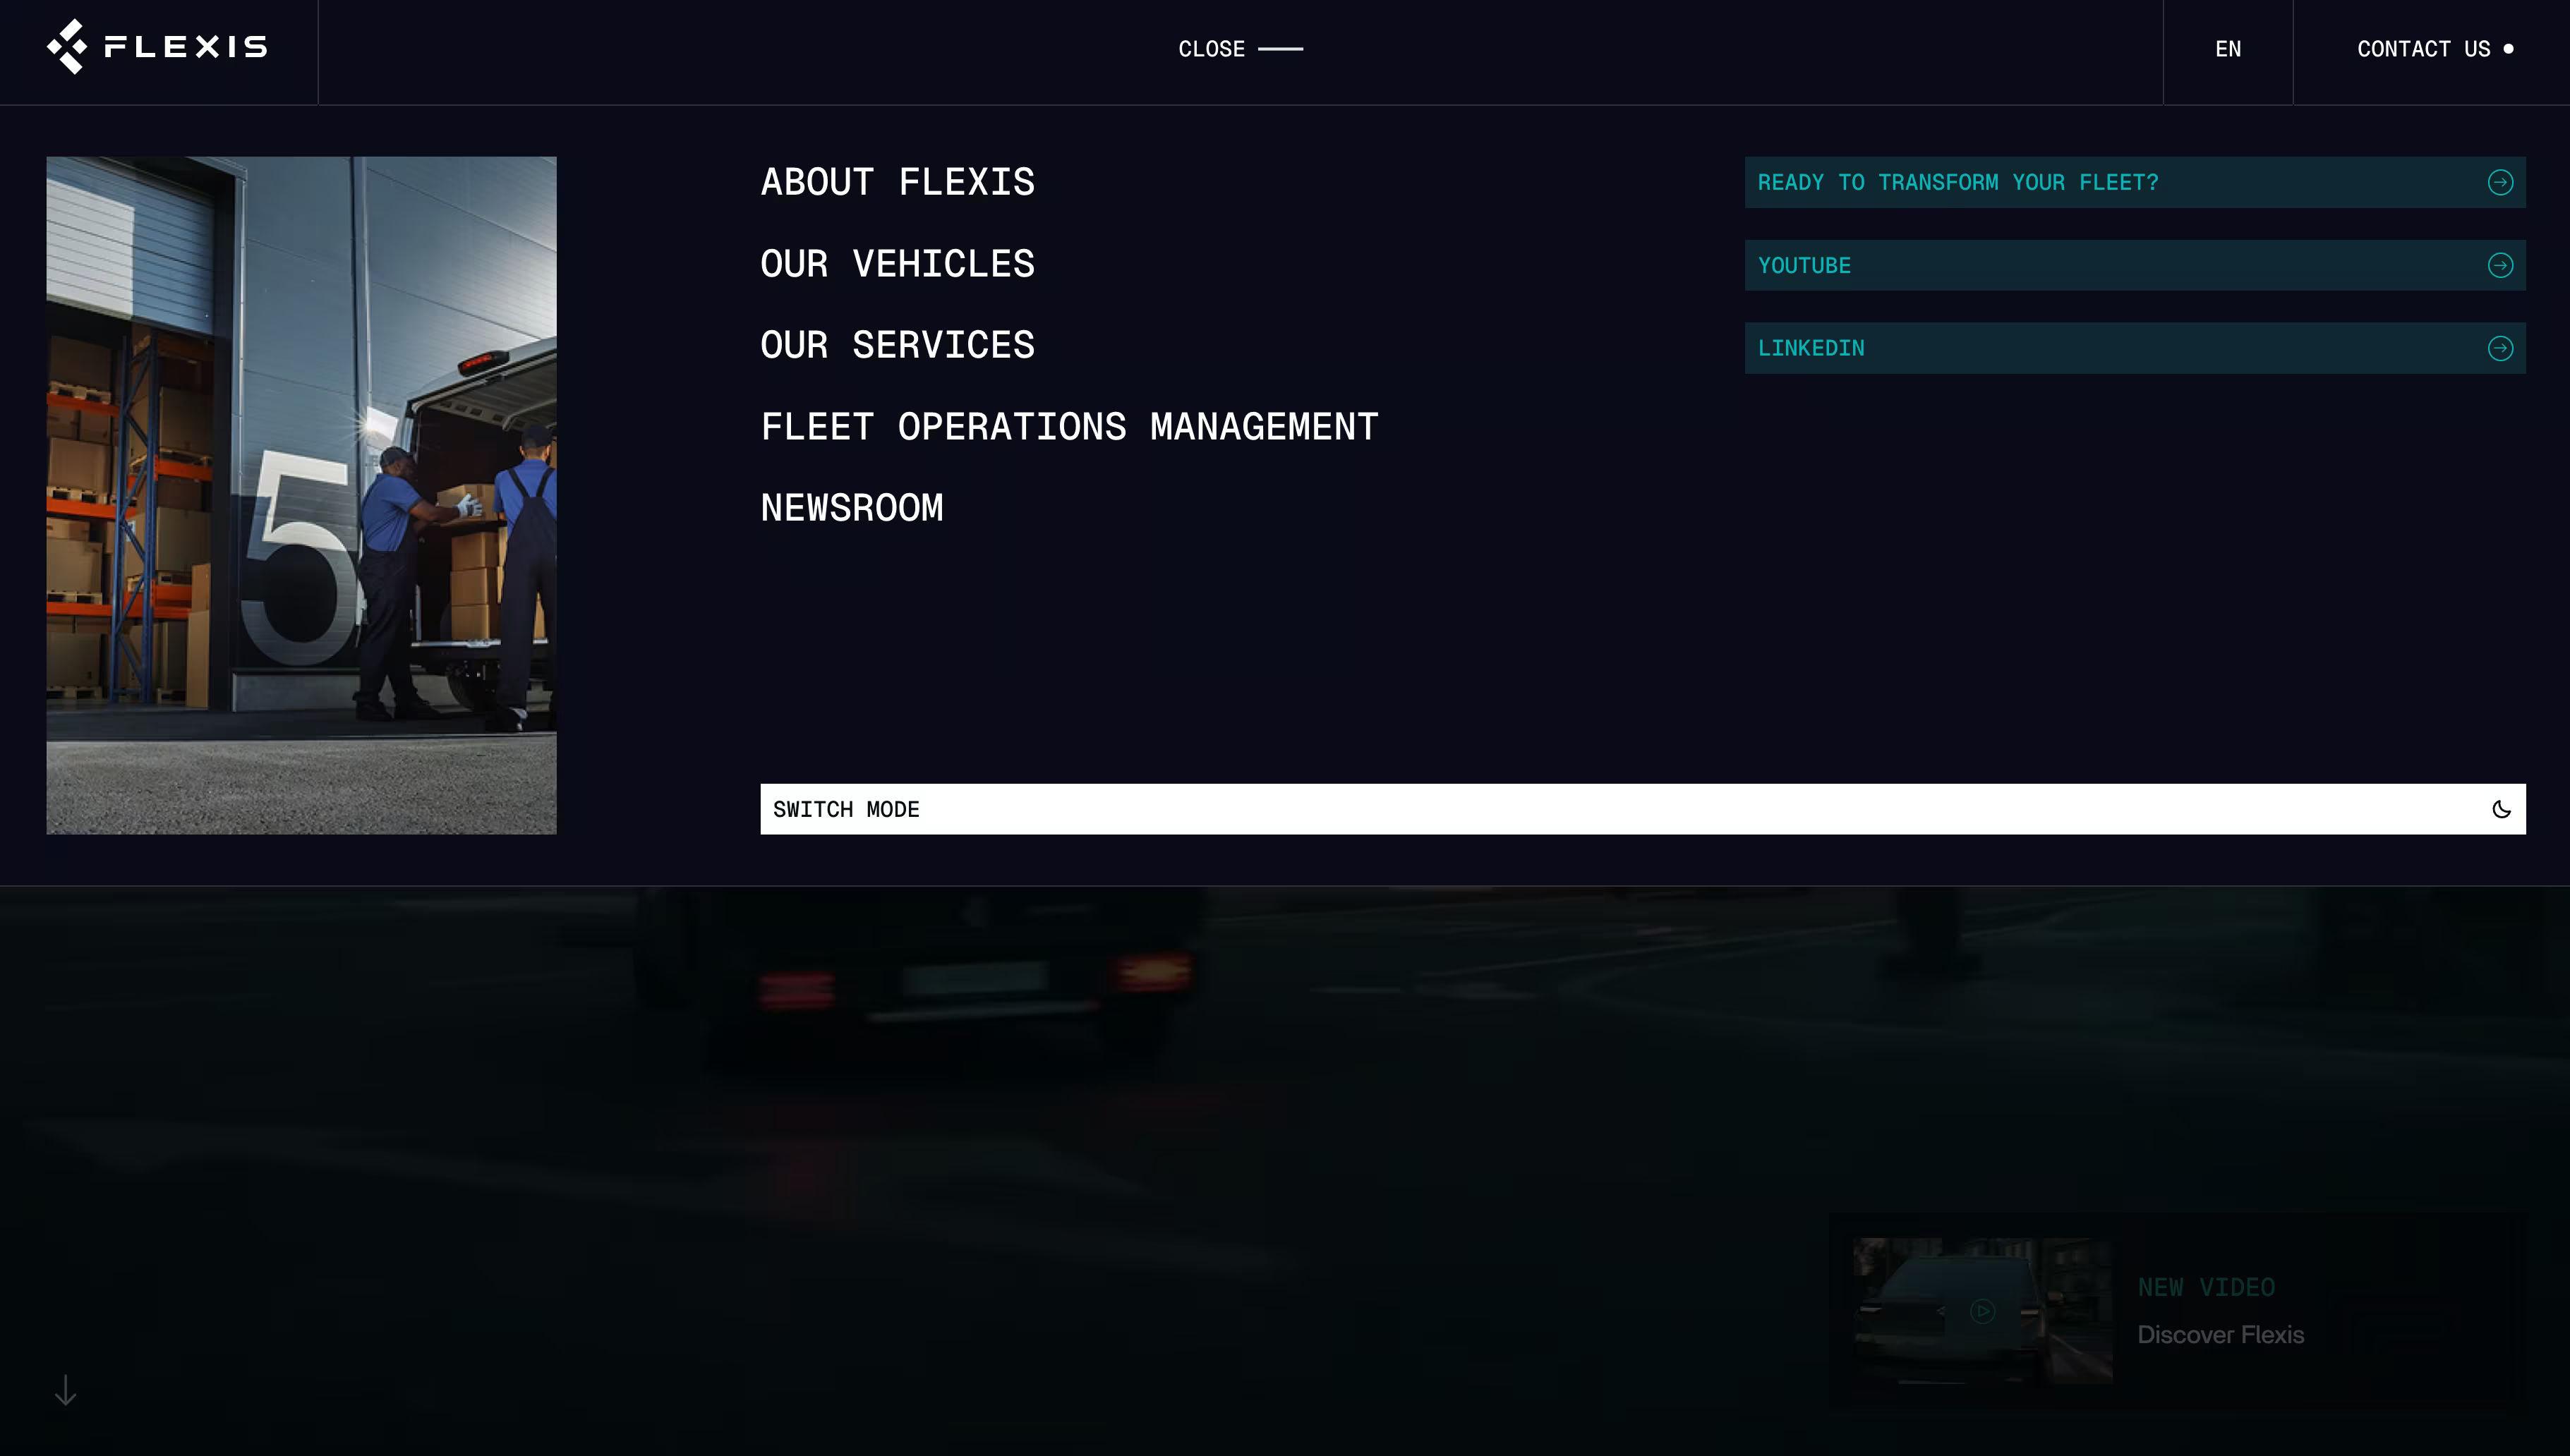Toggle Switch Mode bar
This screenshot has width=2570, height=1456.
pos(1643,809)
